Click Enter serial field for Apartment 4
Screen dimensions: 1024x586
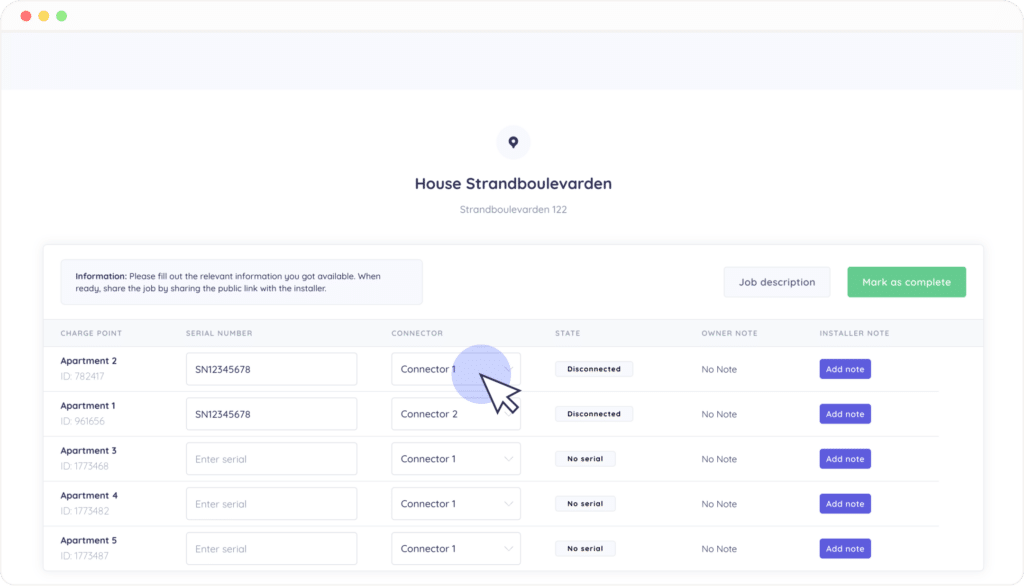[271, 504]
